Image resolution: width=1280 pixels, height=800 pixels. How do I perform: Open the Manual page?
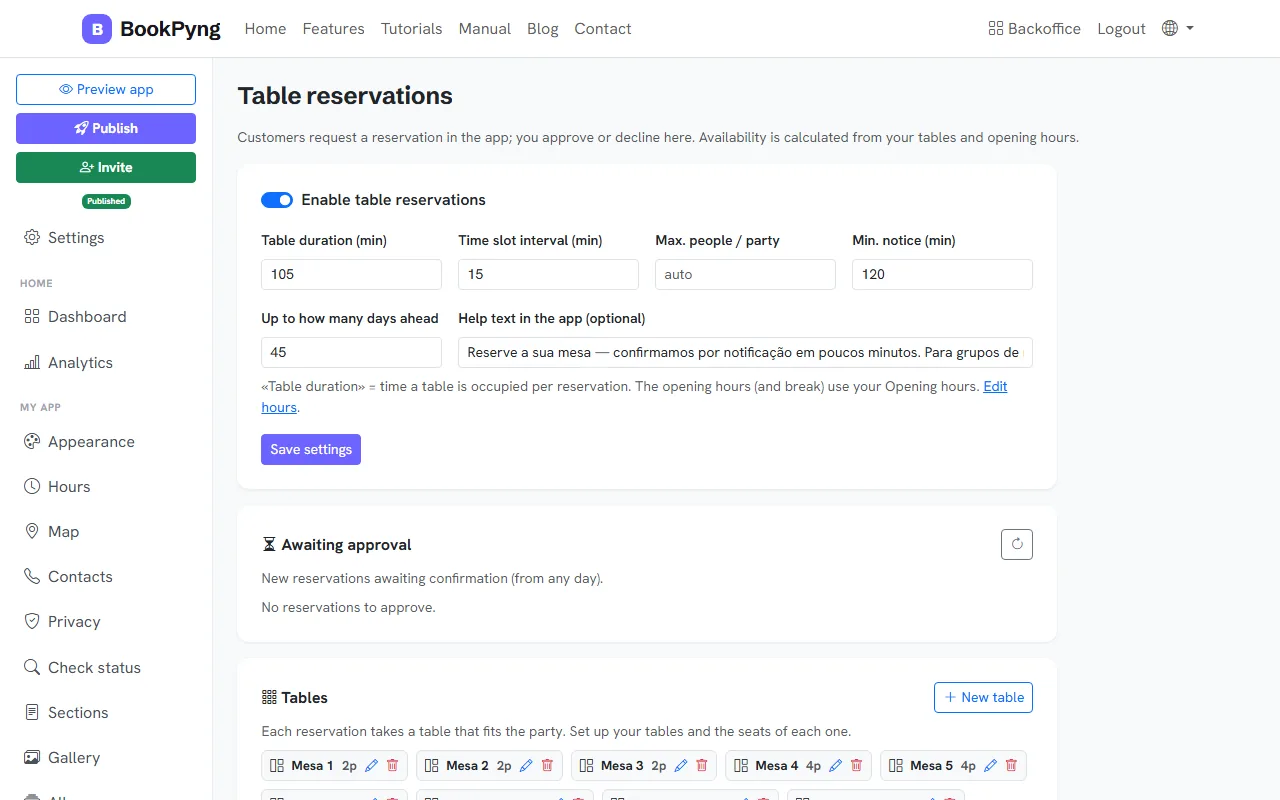click(x=485, y=29)
